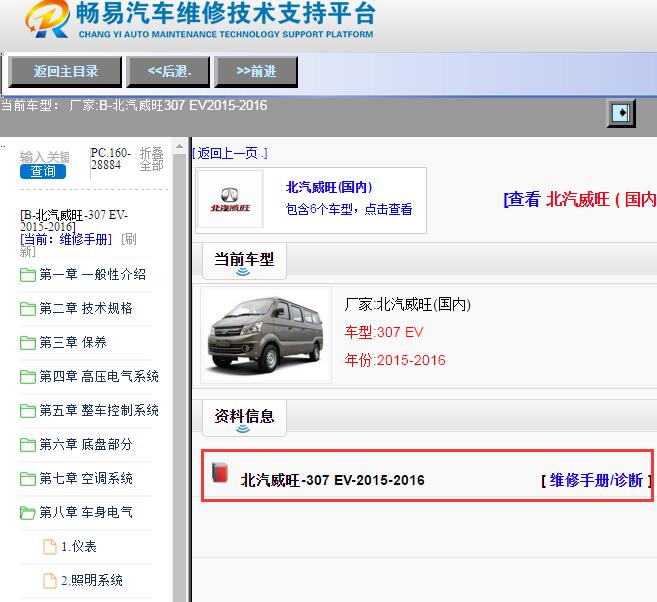Collapse chapter 第八章 车身电气
The image size is (657, 602).
tap(86, 512)
